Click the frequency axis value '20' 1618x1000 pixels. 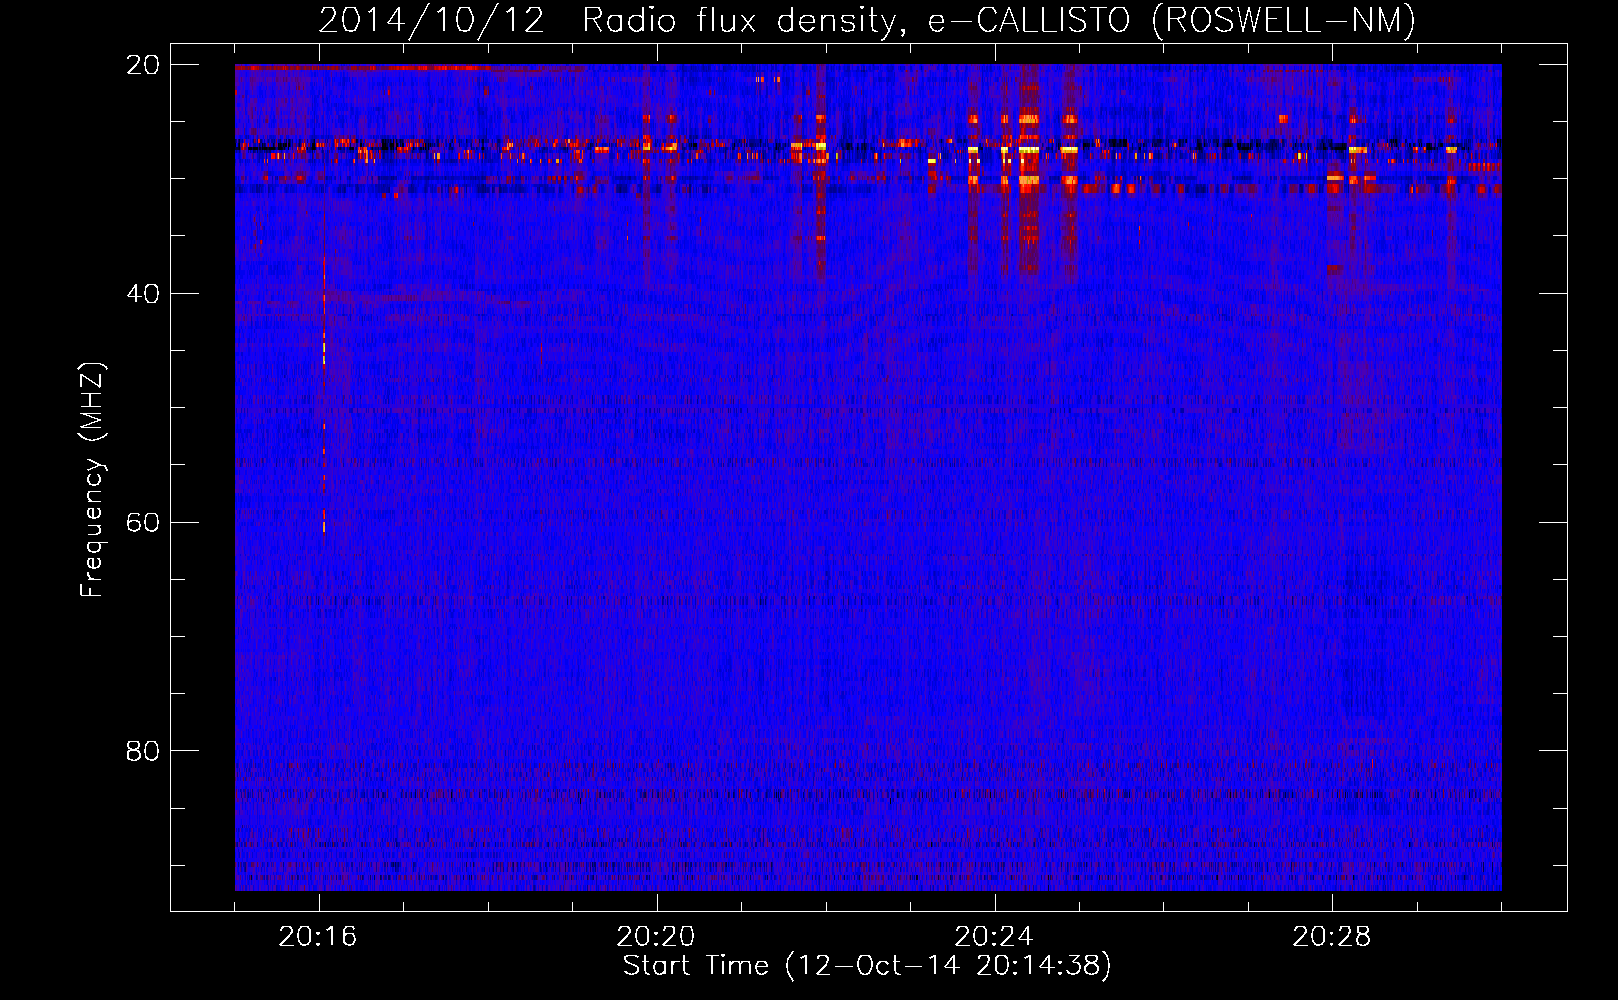[143, 65]
